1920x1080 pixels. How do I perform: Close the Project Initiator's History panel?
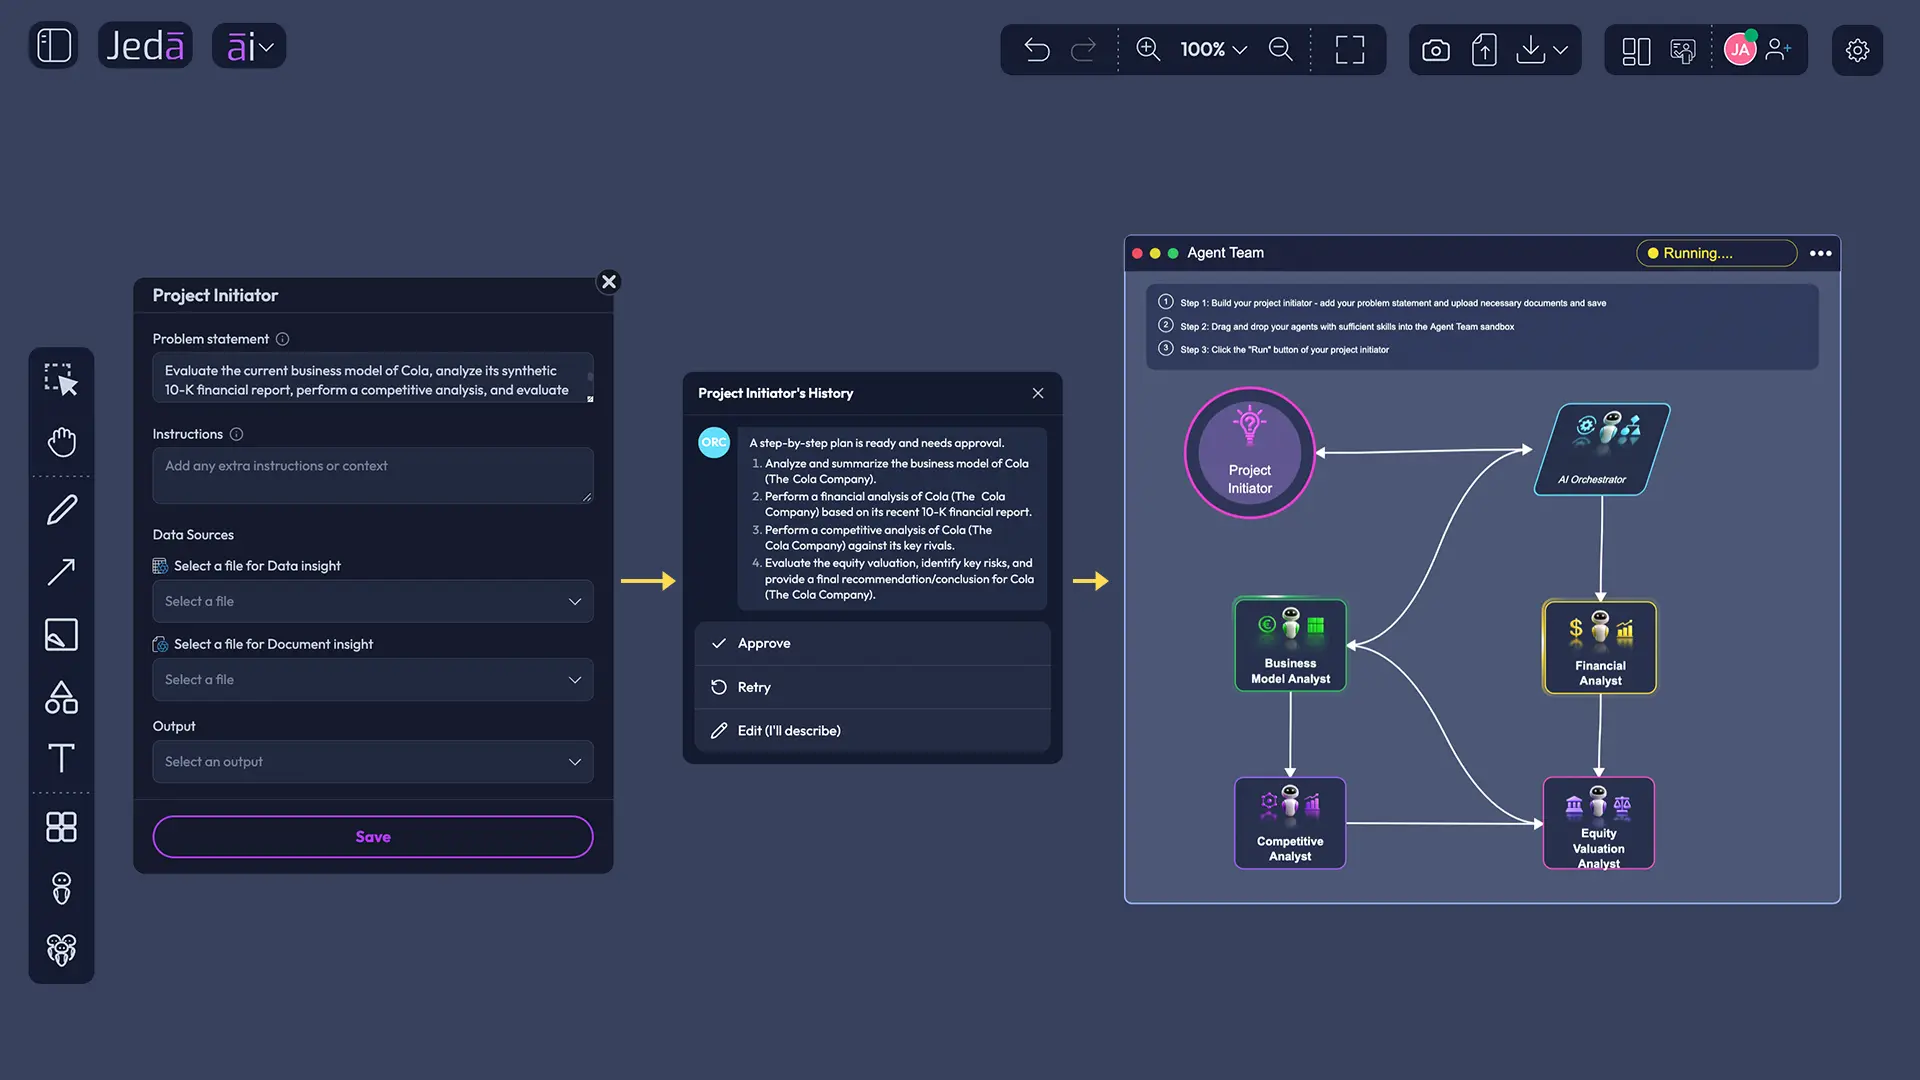point(1038,393)
